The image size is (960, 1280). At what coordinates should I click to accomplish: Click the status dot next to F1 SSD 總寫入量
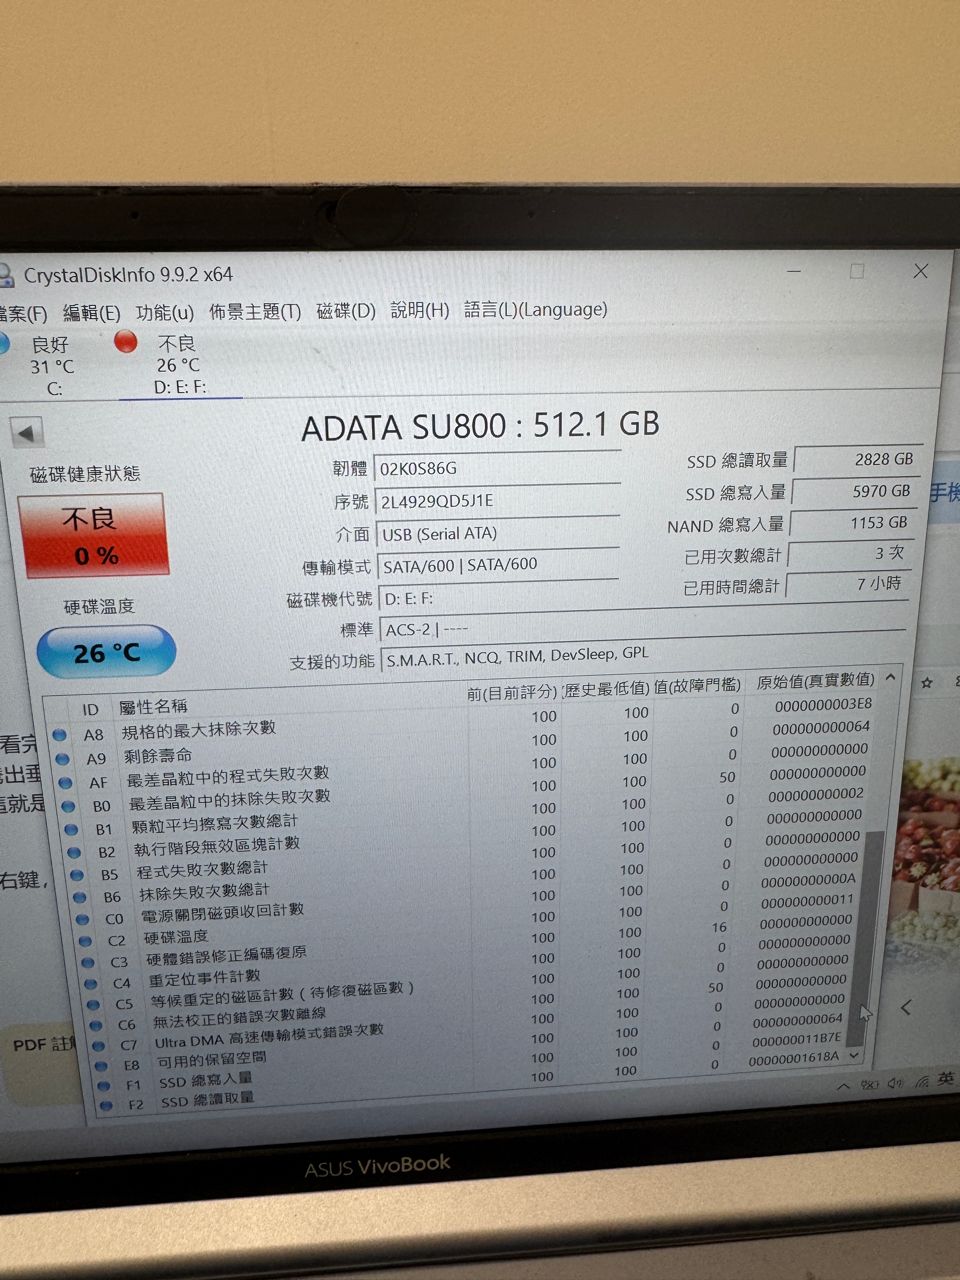(103, 1086)
